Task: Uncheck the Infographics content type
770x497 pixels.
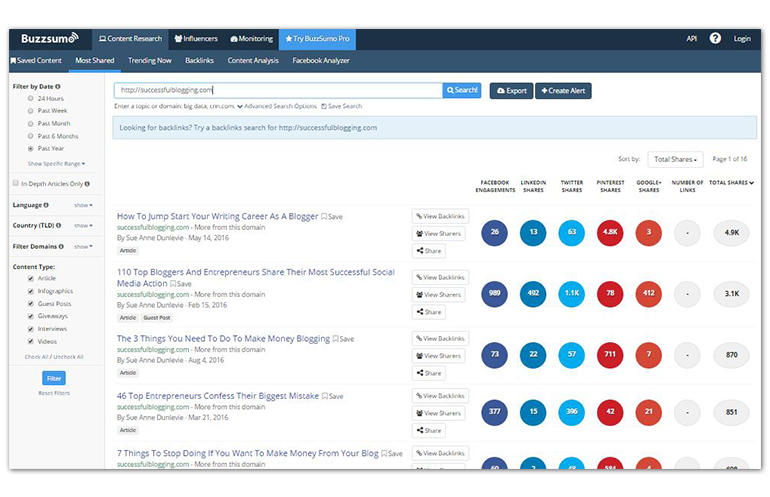Action: coord(30,291)
